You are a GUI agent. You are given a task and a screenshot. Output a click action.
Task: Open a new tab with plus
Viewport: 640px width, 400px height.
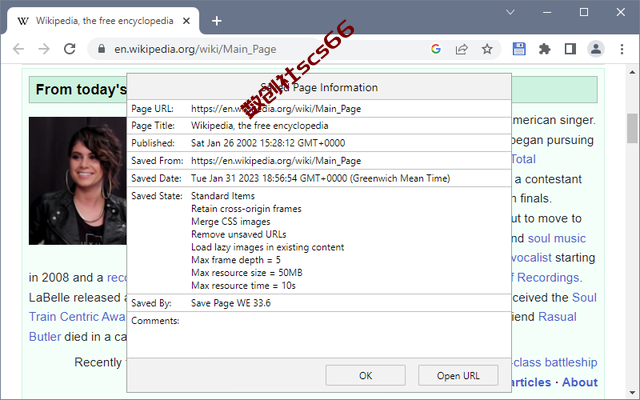[217, 21]
